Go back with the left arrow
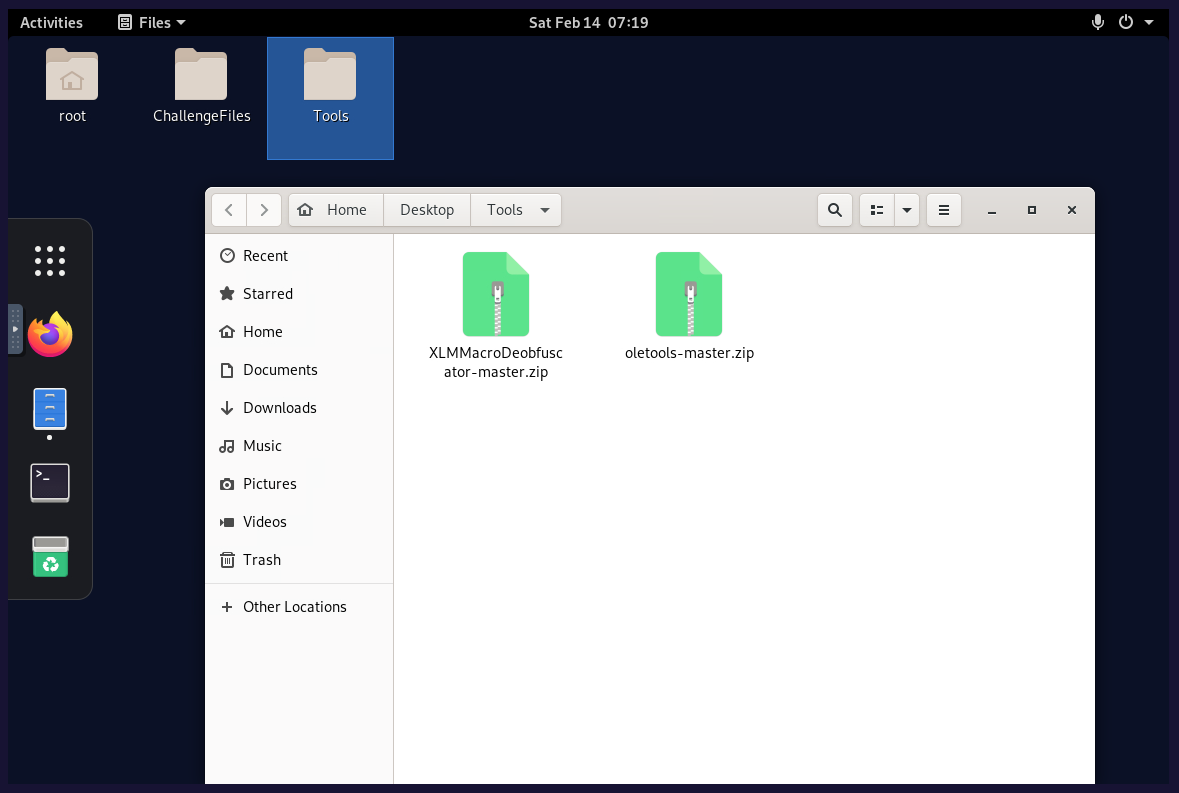This screenshot has width=1179, height=793. [x=229, y=210]
